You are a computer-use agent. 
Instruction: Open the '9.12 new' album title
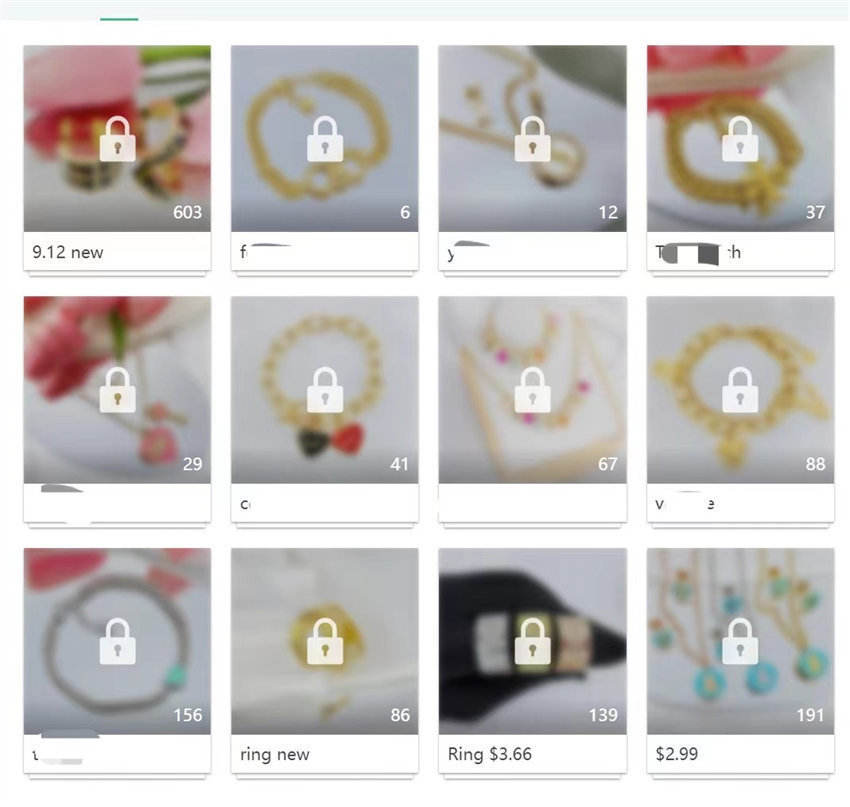pyautogui.click(x=68, y=252)
